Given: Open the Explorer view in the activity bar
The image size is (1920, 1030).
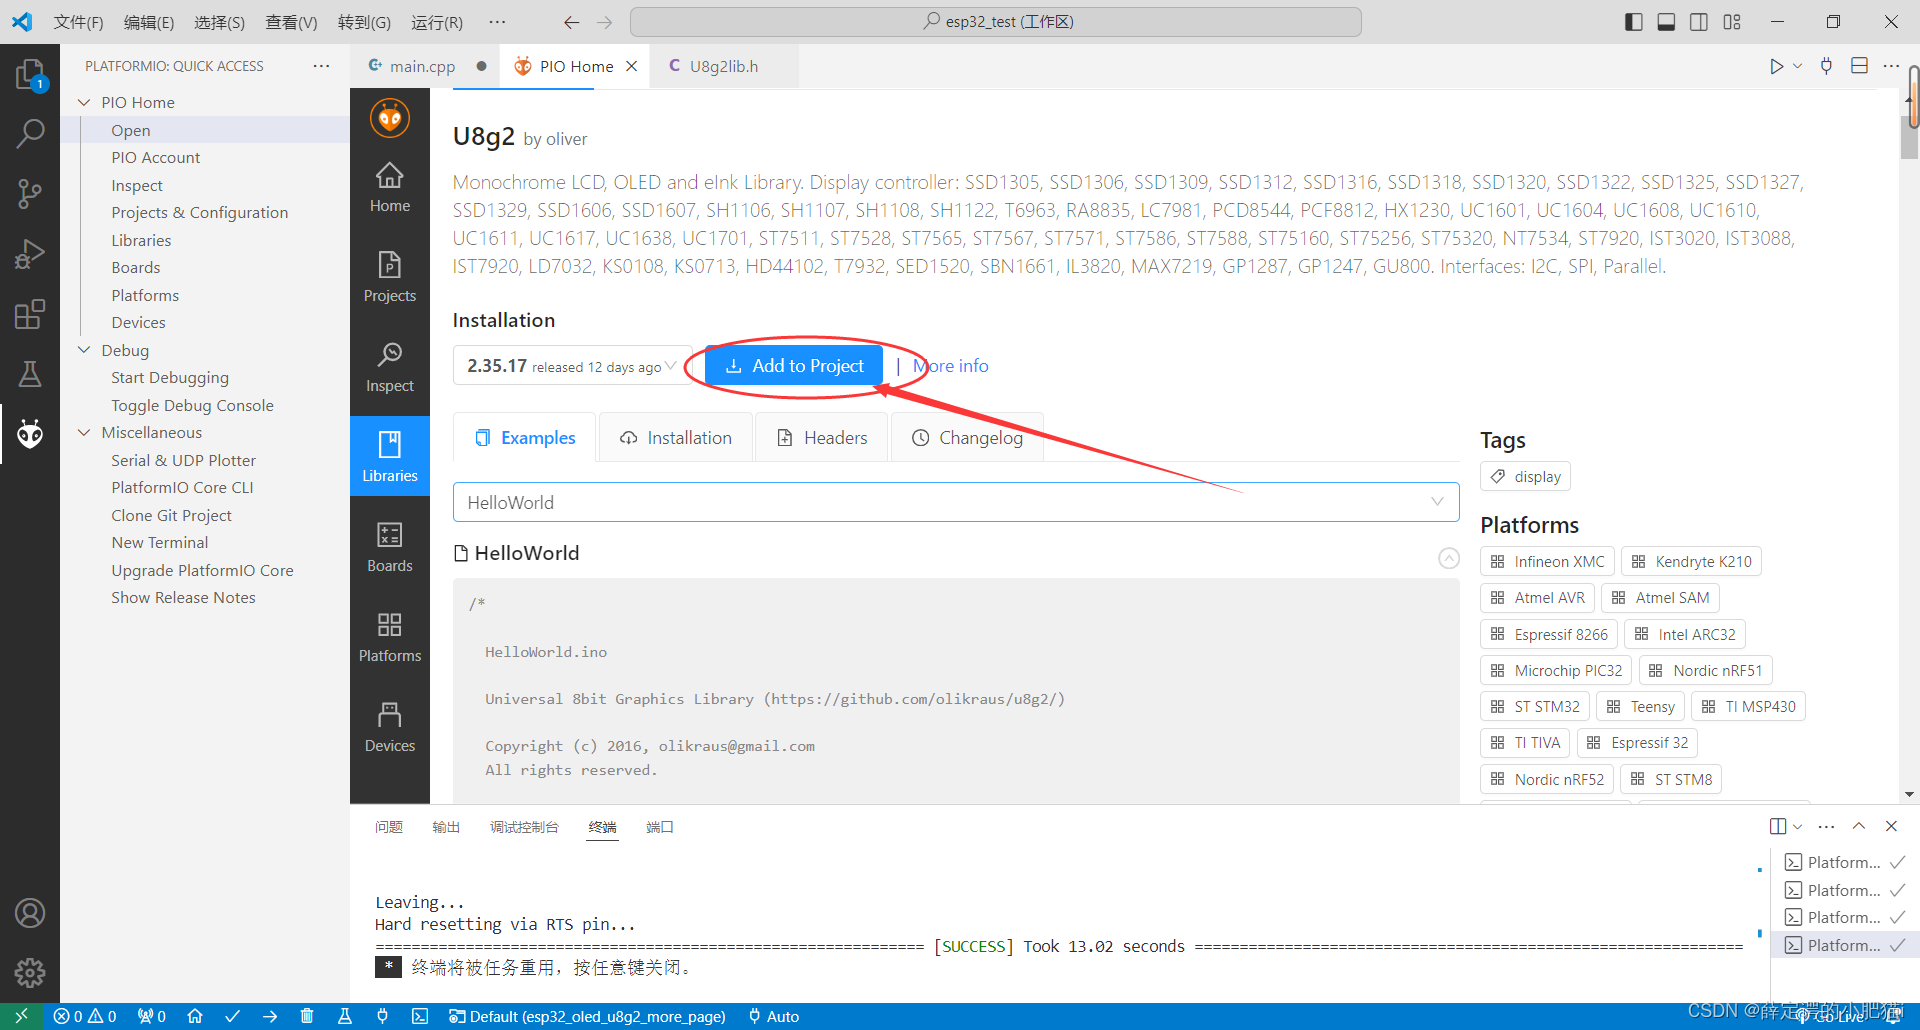Looking at the screenshot, I should (30, 75).
